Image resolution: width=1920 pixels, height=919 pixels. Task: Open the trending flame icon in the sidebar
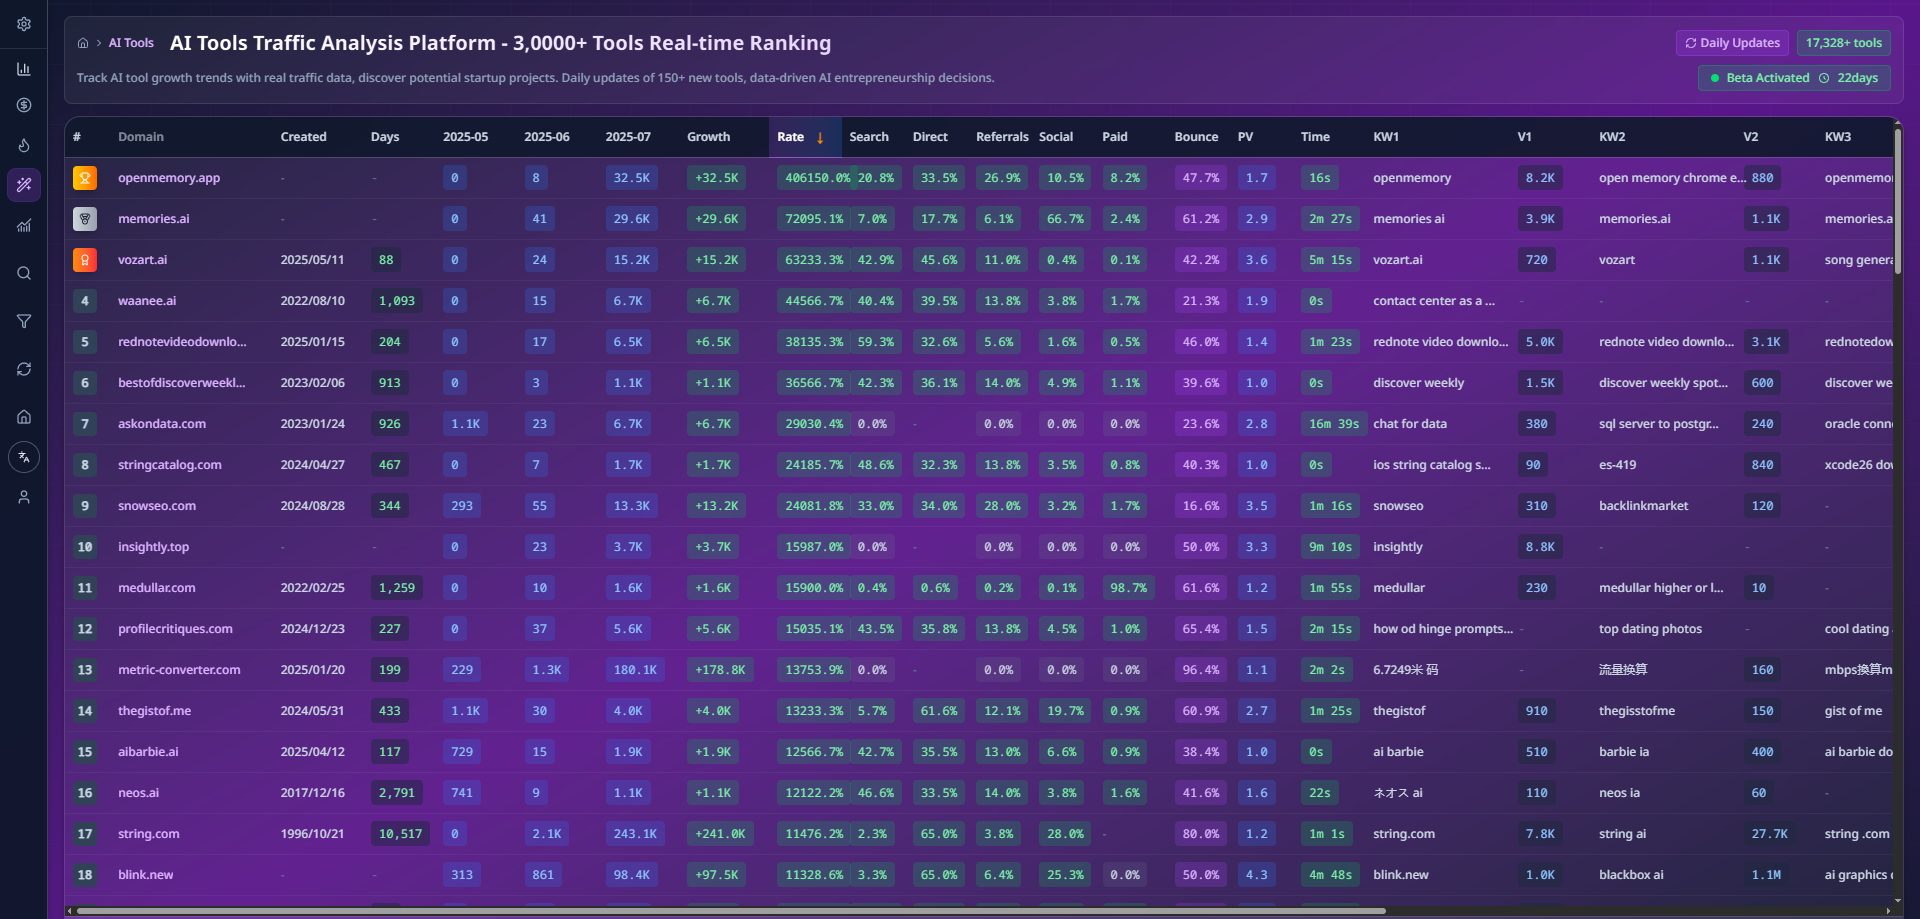(24, 145)
